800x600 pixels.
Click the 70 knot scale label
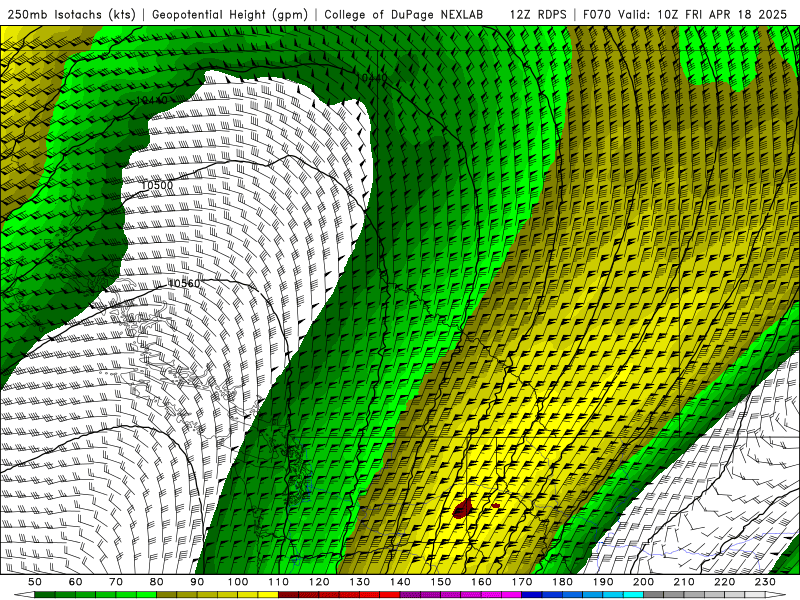point(116,582)
